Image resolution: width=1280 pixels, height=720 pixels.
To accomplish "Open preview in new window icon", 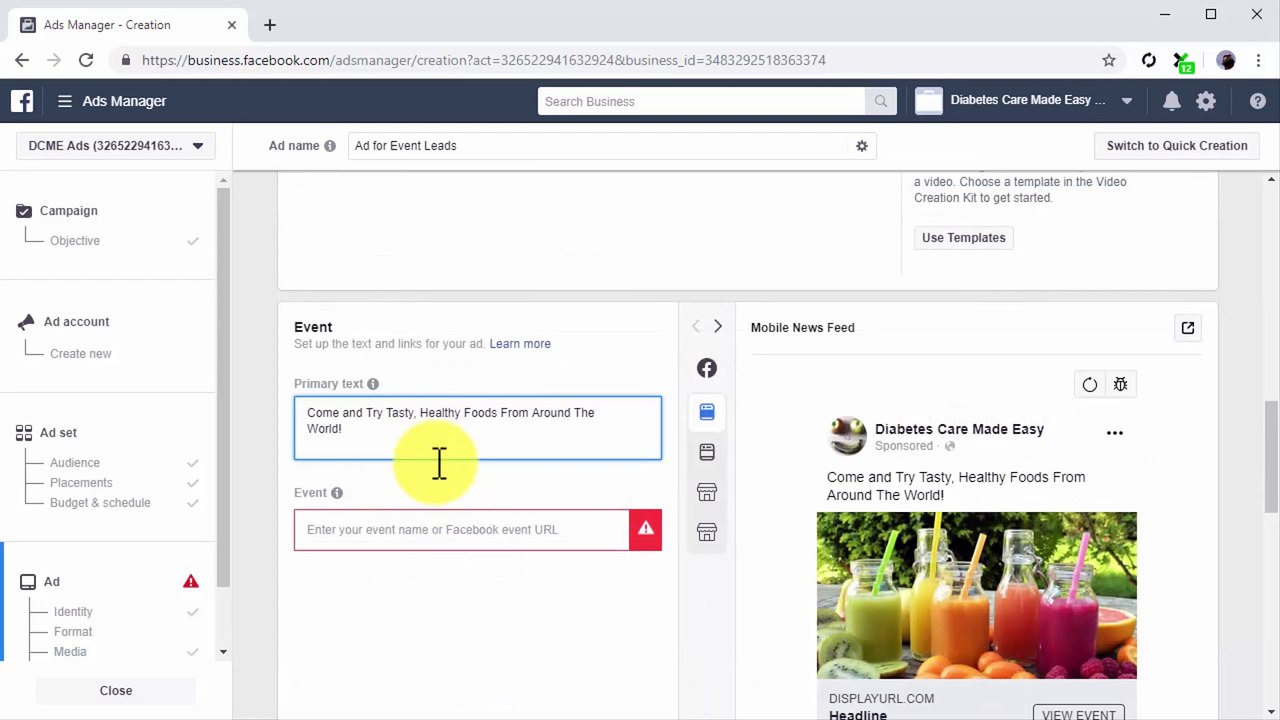I will tap(1188, 328).
